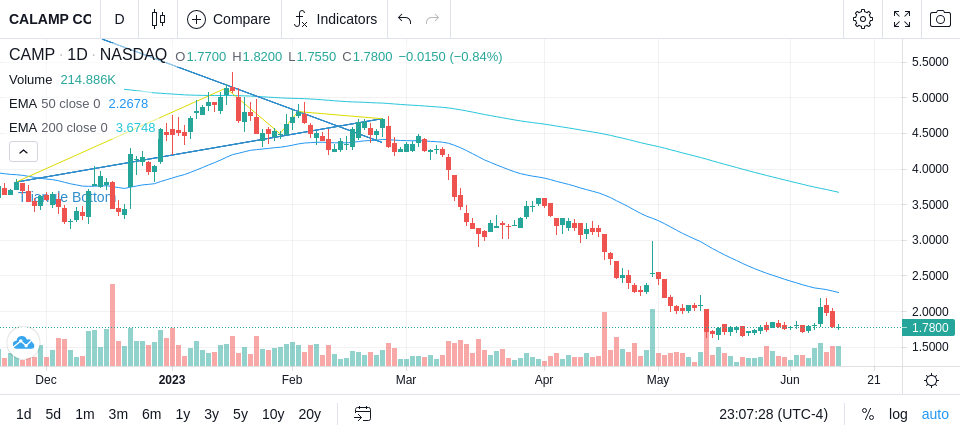The image size is (960, 433).
Task: Click the Feb time axis label
Action: [x=292, y=380]
